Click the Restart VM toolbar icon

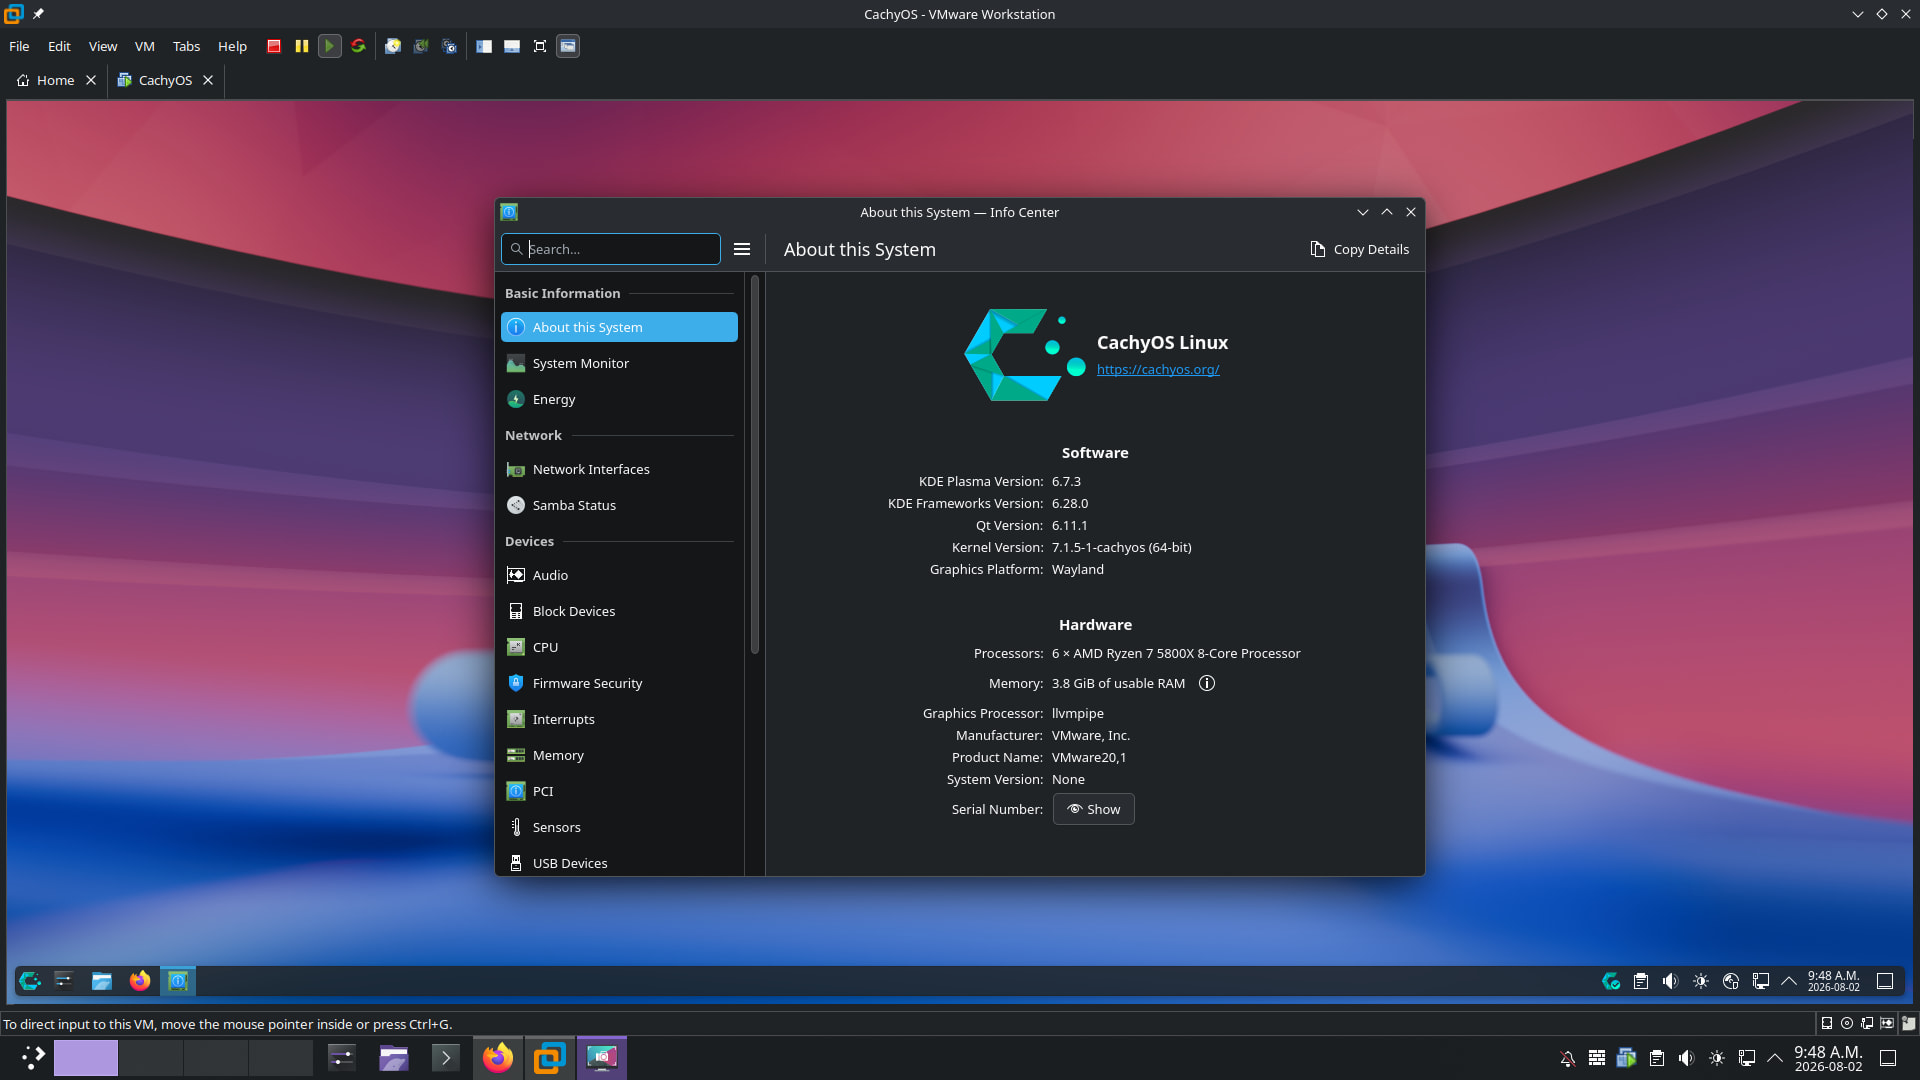(x=358, y=46)
